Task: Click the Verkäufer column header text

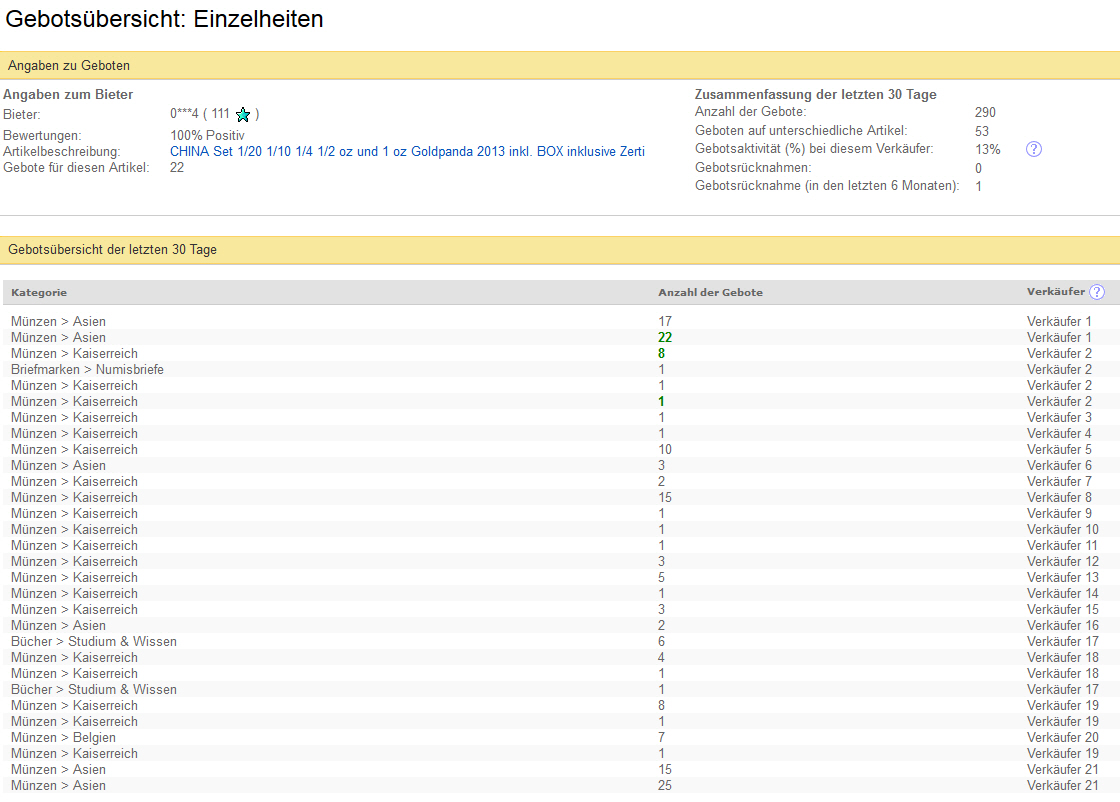Action: pos(1055,292)
